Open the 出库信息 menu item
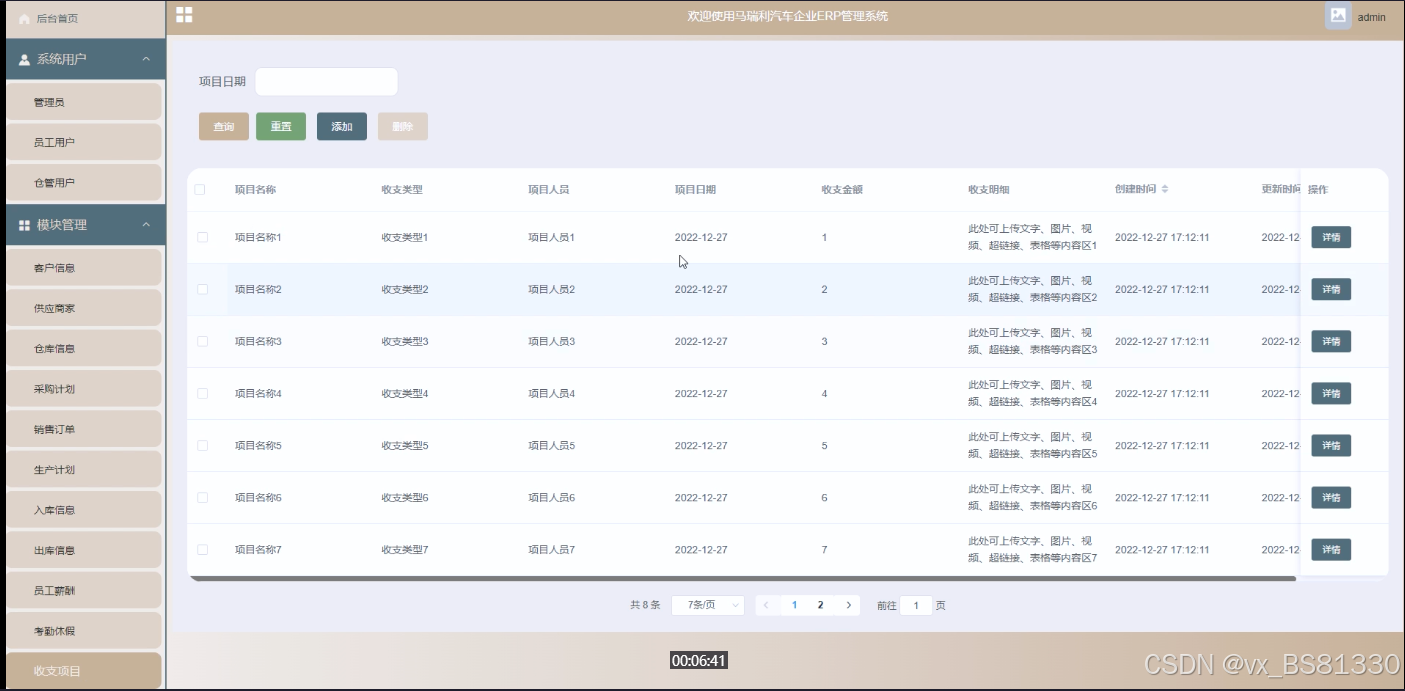 (x=83, y=550)
